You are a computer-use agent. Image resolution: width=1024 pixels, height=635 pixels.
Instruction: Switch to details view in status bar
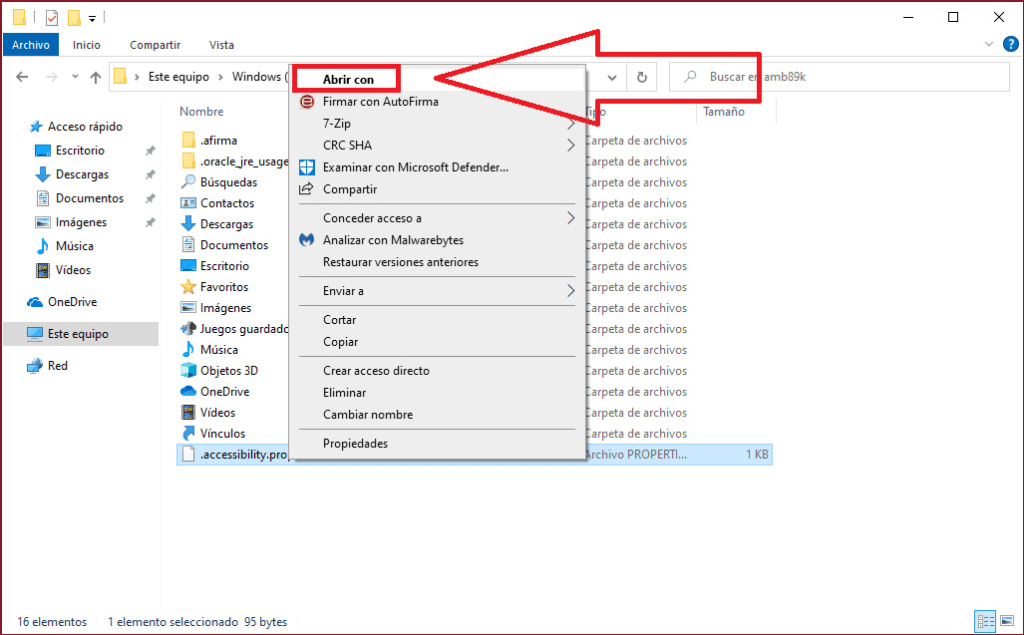click(983, 621)
